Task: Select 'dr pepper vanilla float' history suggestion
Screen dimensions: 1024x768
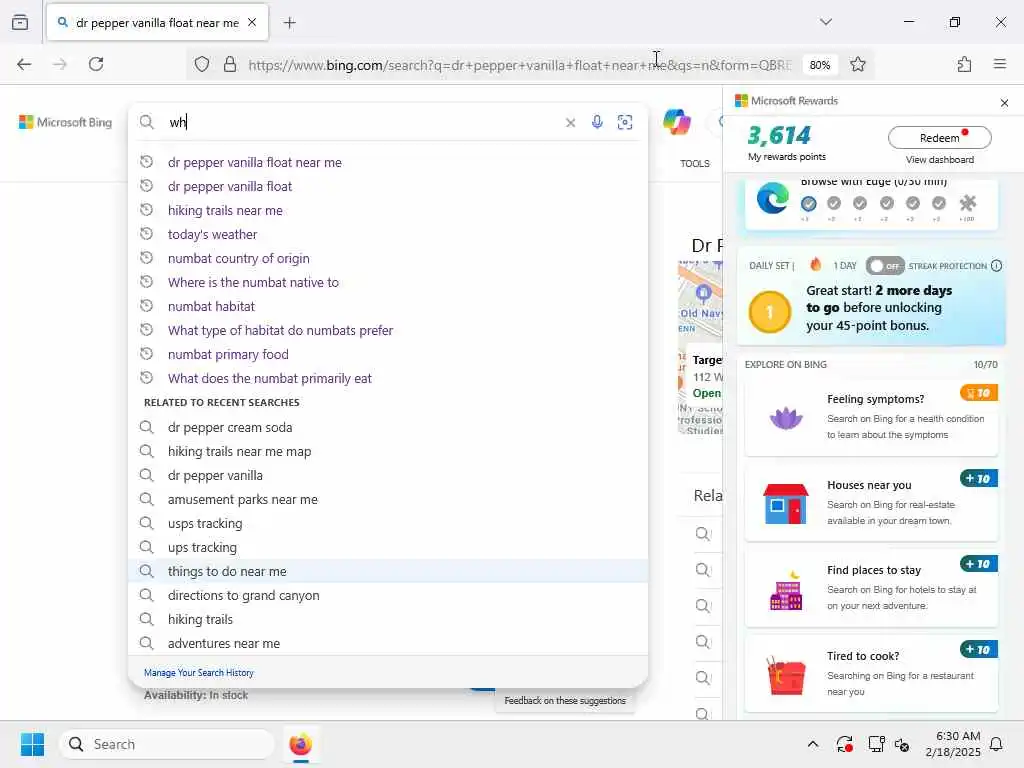Action: 388,186
